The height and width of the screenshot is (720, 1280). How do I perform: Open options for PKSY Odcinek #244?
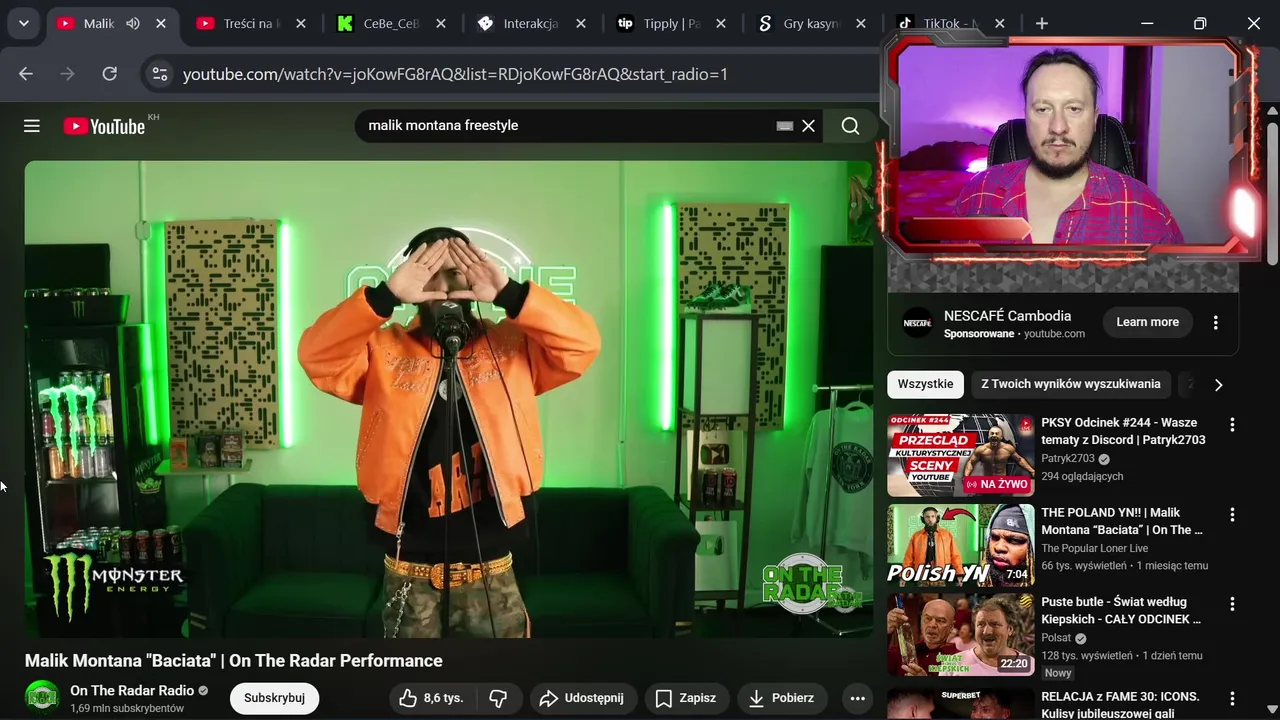click(1232, 425)
